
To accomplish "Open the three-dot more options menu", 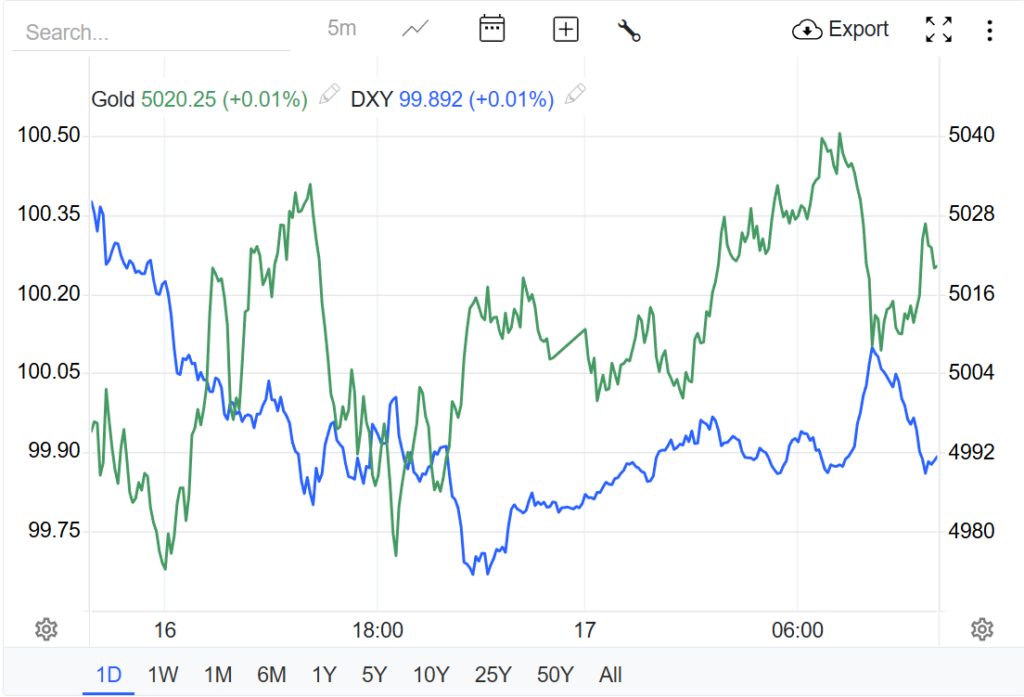I will click(x=989, y=30).
